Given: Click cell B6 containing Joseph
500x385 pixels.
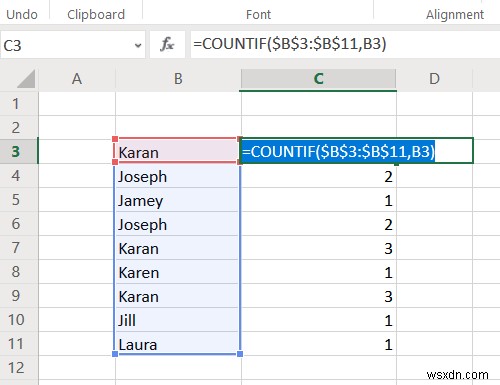Looking at the screenshot, I should tap(178, 224).
